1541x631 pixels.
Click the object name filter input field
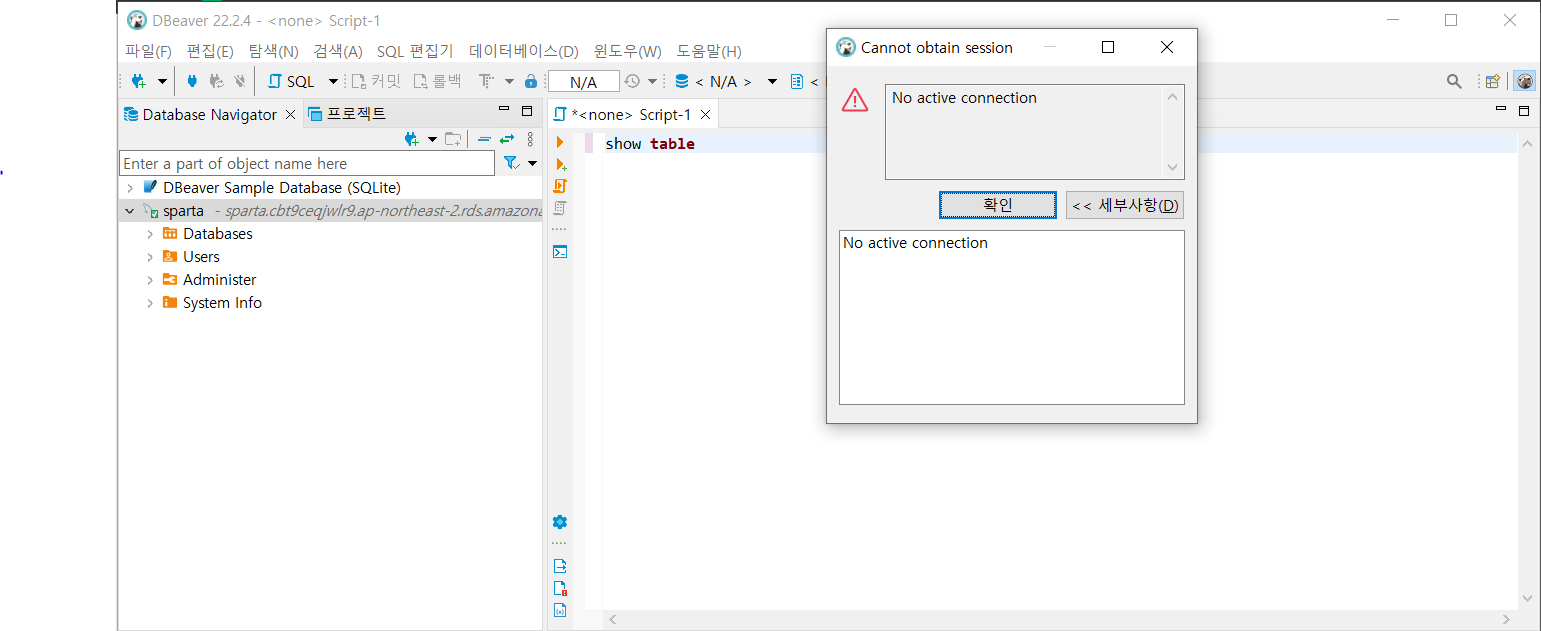pyautogui.click(x=307, y=163)
